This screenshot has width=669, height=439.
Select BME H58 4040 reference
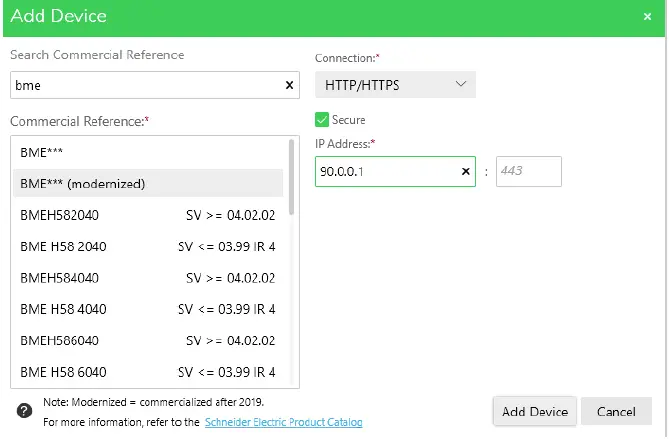coord(148,309)
